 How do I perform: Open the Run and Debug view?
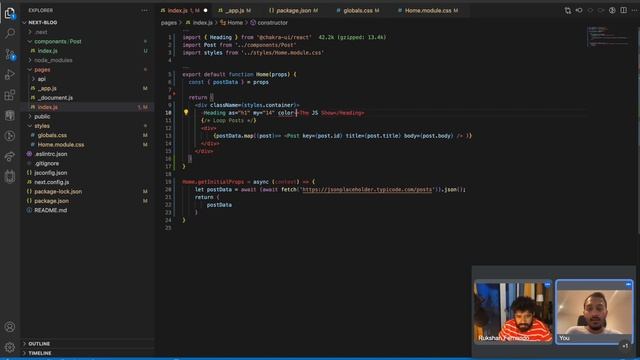(10, 75)
